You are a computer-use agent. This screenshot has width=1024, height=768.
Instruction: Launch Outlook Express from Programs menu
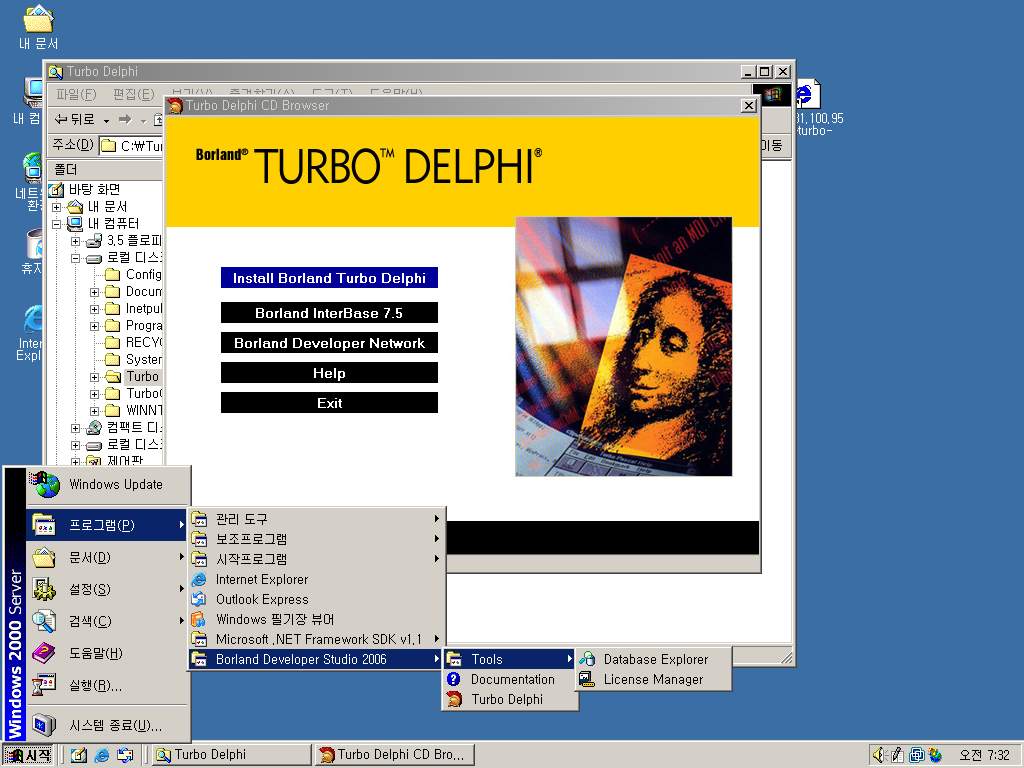(262, 599)
